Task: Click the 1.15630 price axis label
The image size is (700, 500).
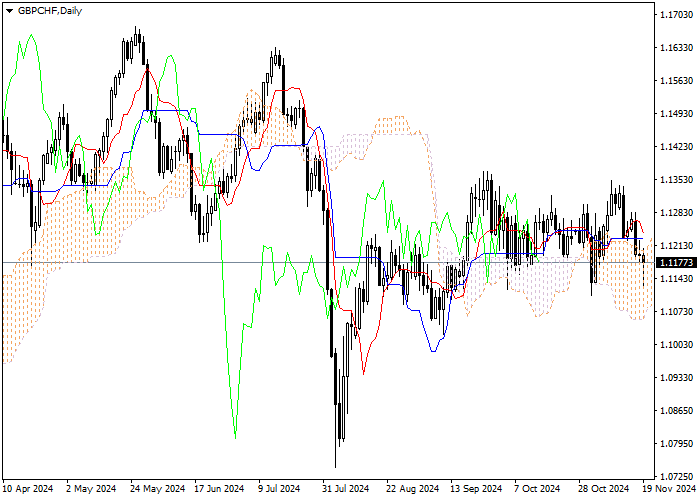Action: click(676, 81)
